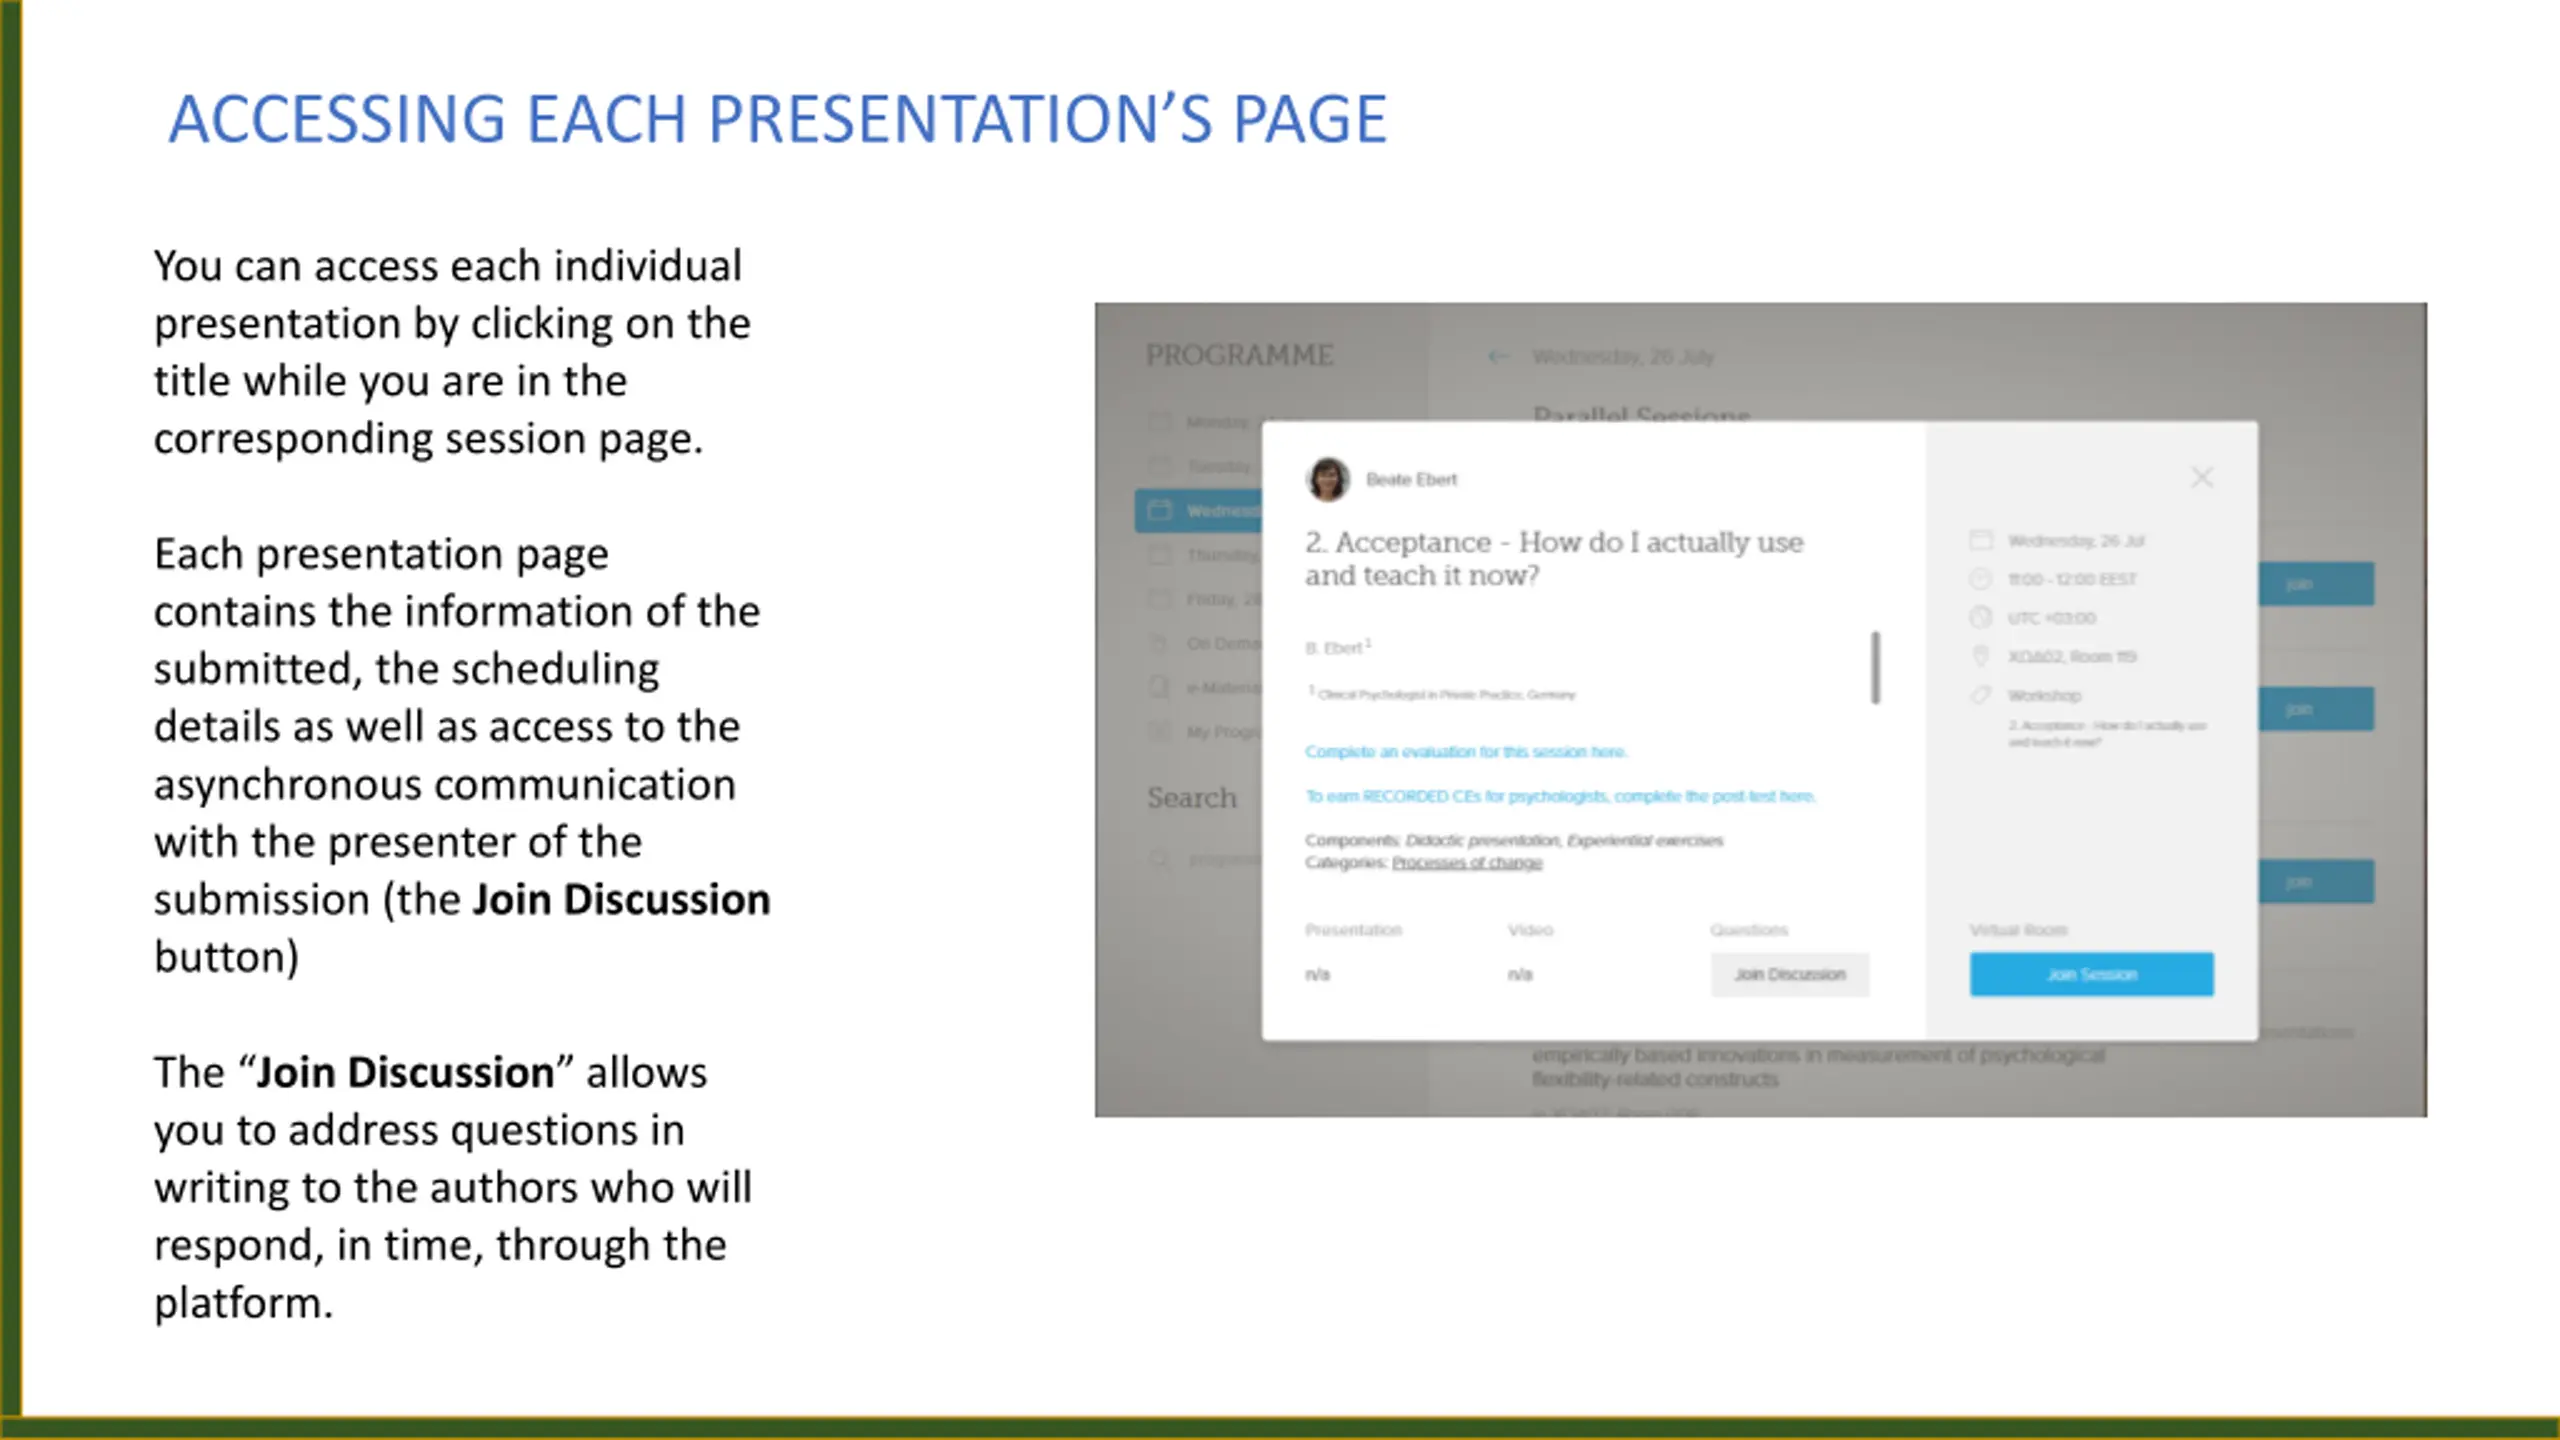2560x1440 pixels.
Task: Select Monday in the Programme sidebar
Action: pyautogui.click(x=1203, y=421)
